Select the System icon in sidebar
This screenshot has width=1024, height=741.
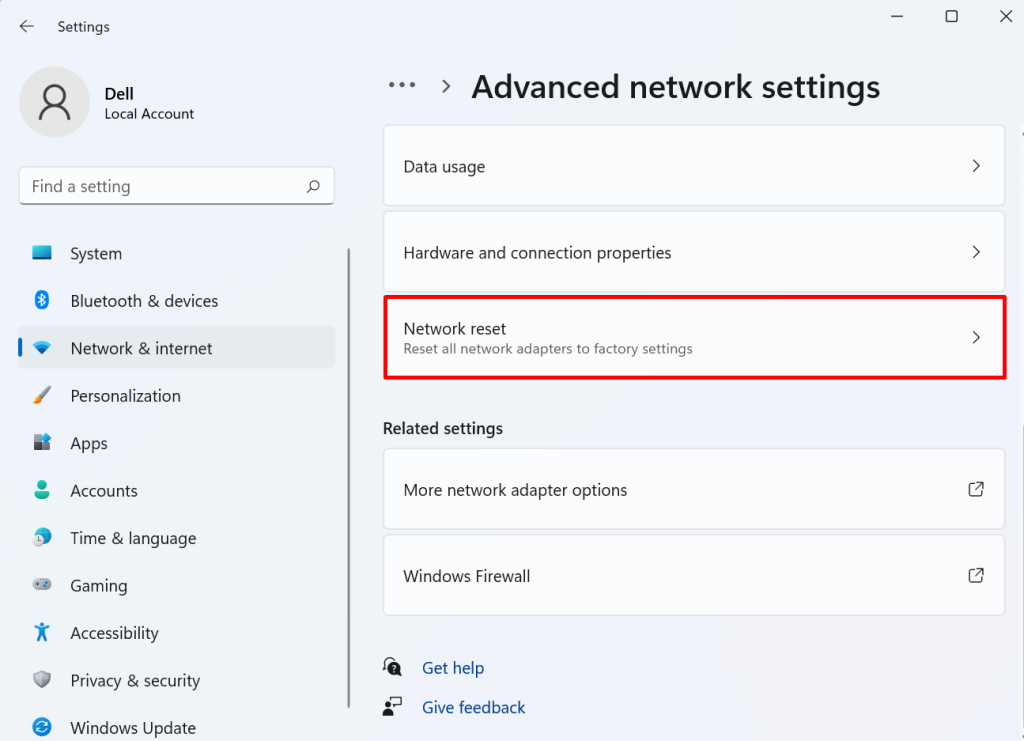pos(40,253)
